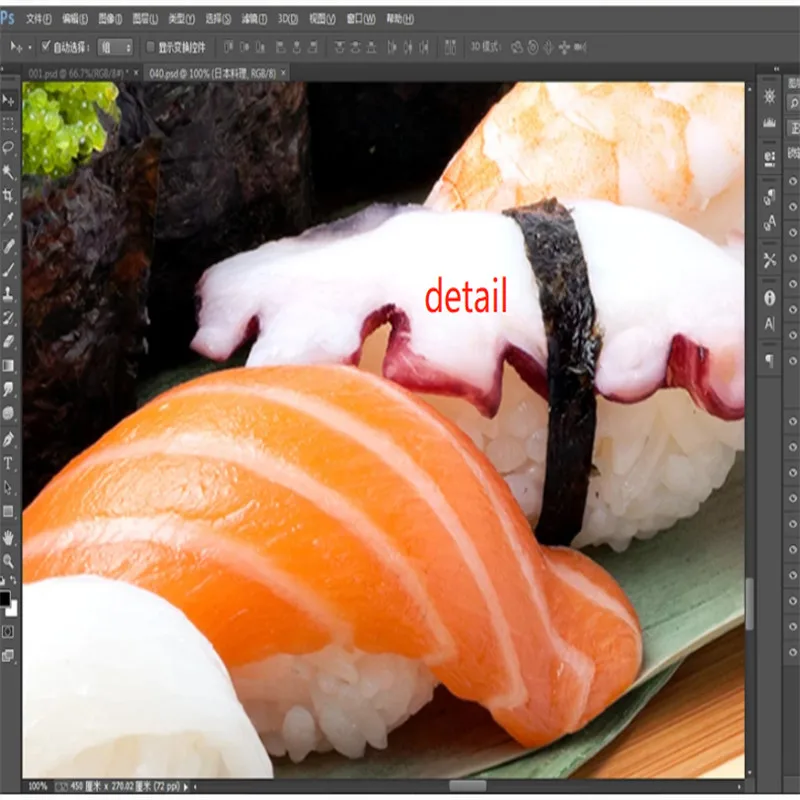The height and width of the screenshot is (800, 800).
Task: Open the 图像 menu
Action: pyautogui.click(x=110, y=19)
